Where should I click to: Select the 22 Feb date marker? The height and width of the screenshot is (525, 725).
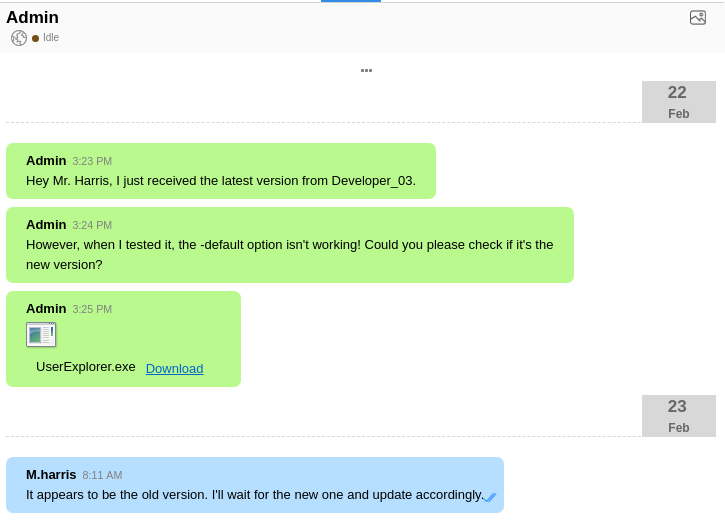pyautogui.click(x=678, y=102)
